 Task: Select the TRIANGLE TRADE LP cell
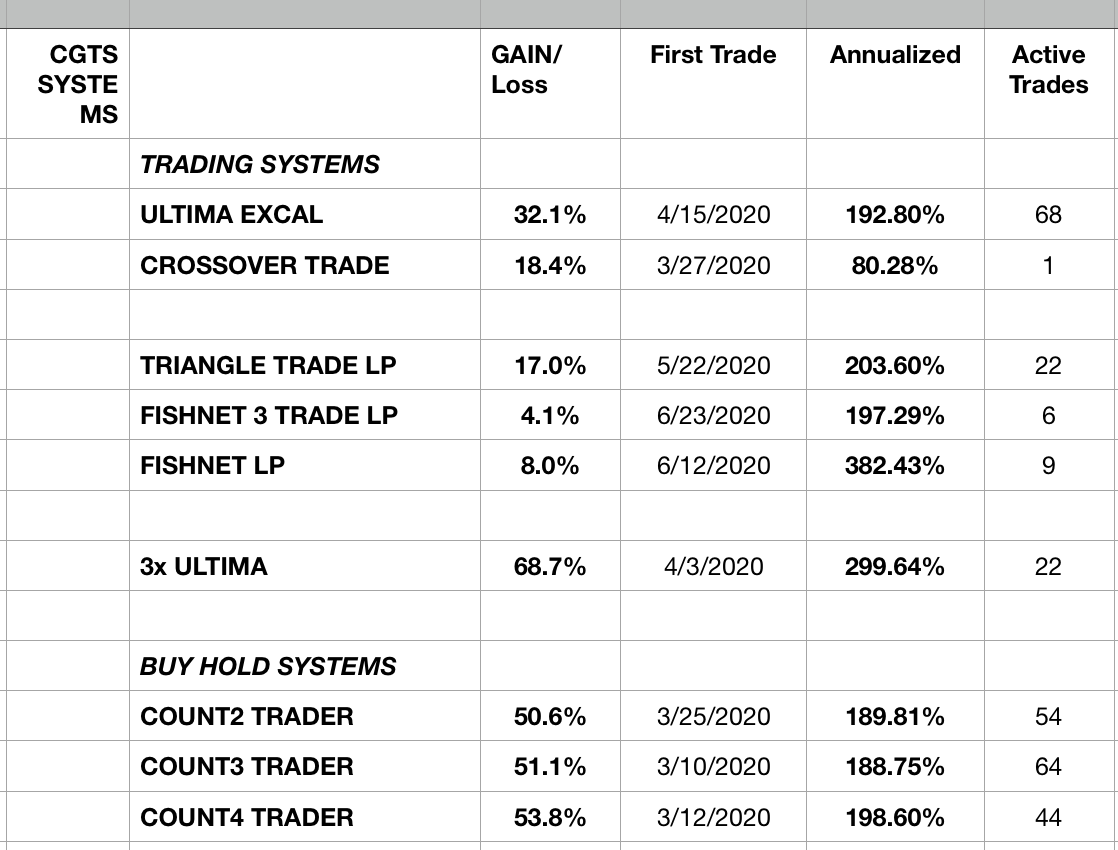coord(268,365)
